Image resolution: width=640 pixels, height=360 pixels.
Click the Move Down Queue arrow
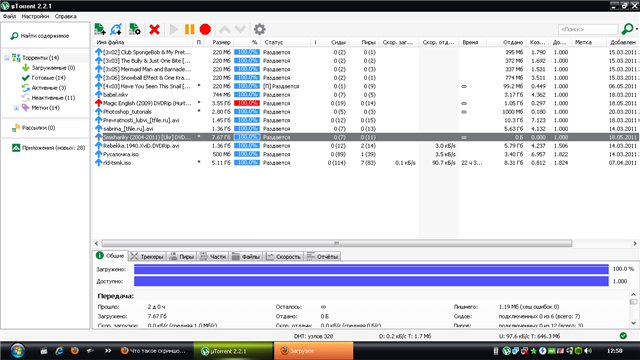tap(240, 29)
